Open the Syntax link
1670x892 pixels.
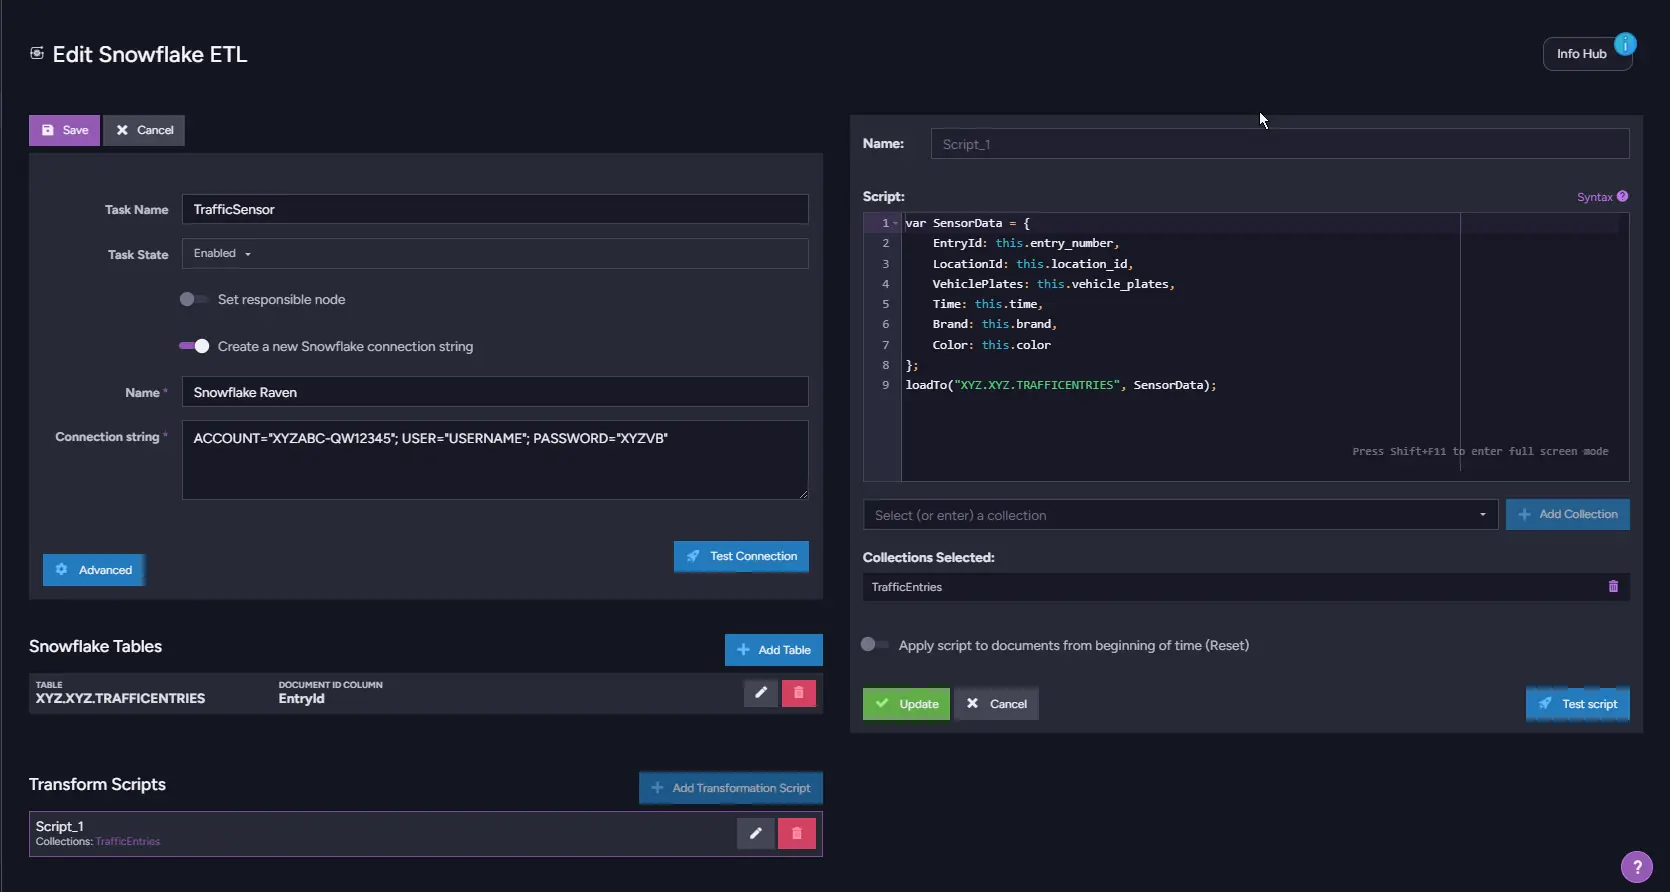1594,197
